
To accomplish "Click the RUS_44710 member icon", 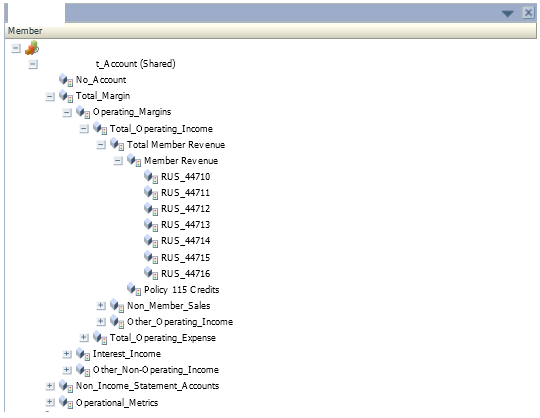I will click(151, 177).
